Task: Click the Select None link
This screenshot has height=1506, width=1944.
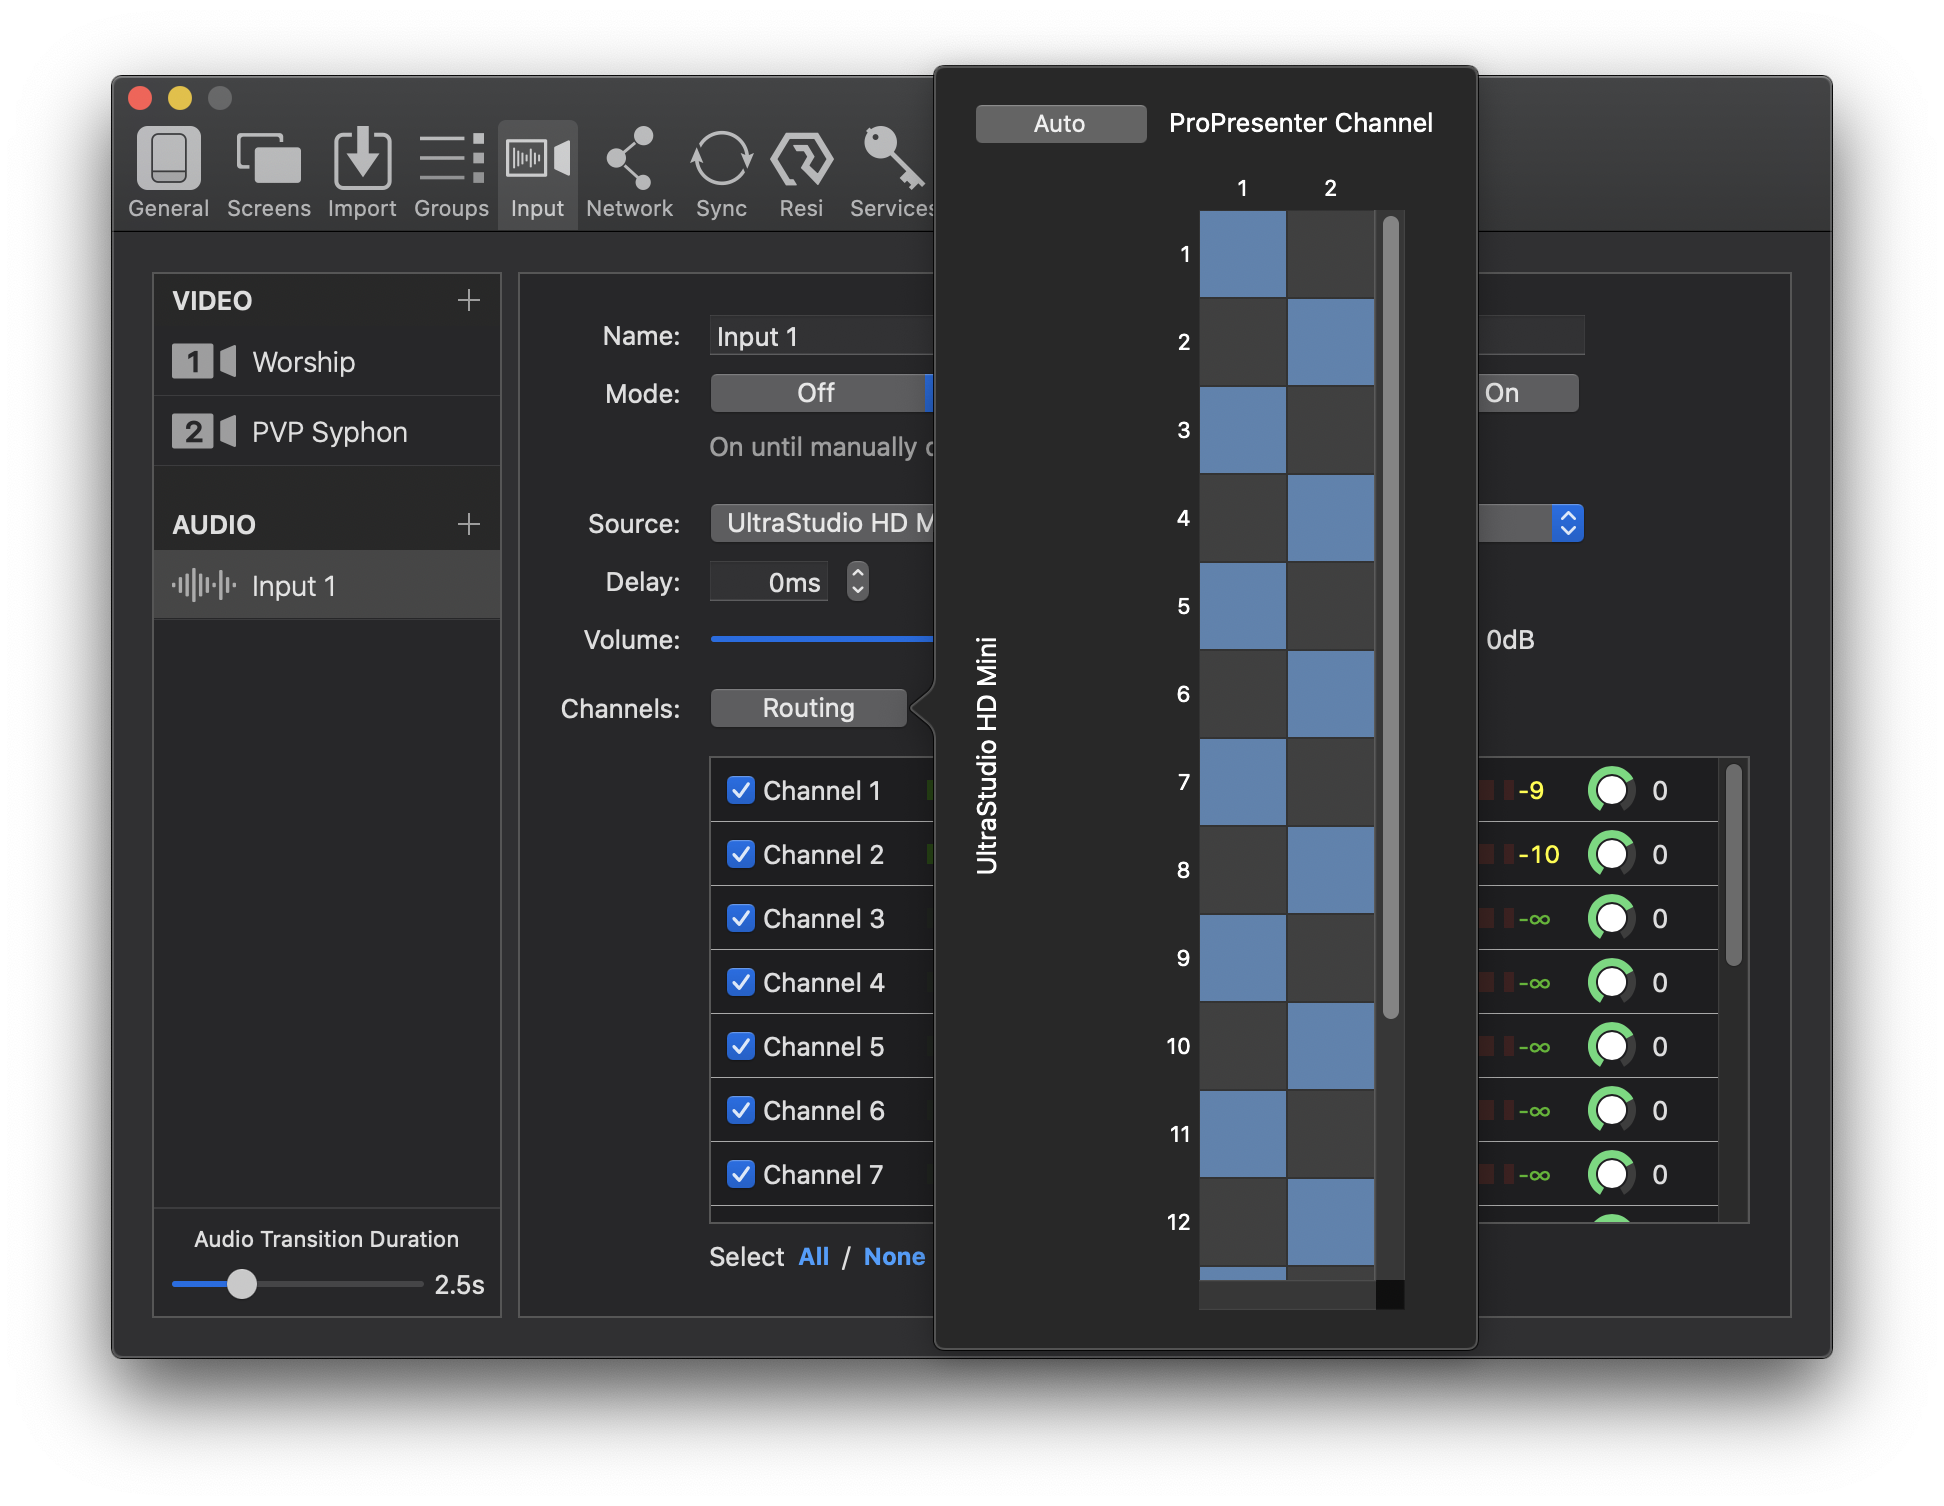Action: (x=894, y=1257)
